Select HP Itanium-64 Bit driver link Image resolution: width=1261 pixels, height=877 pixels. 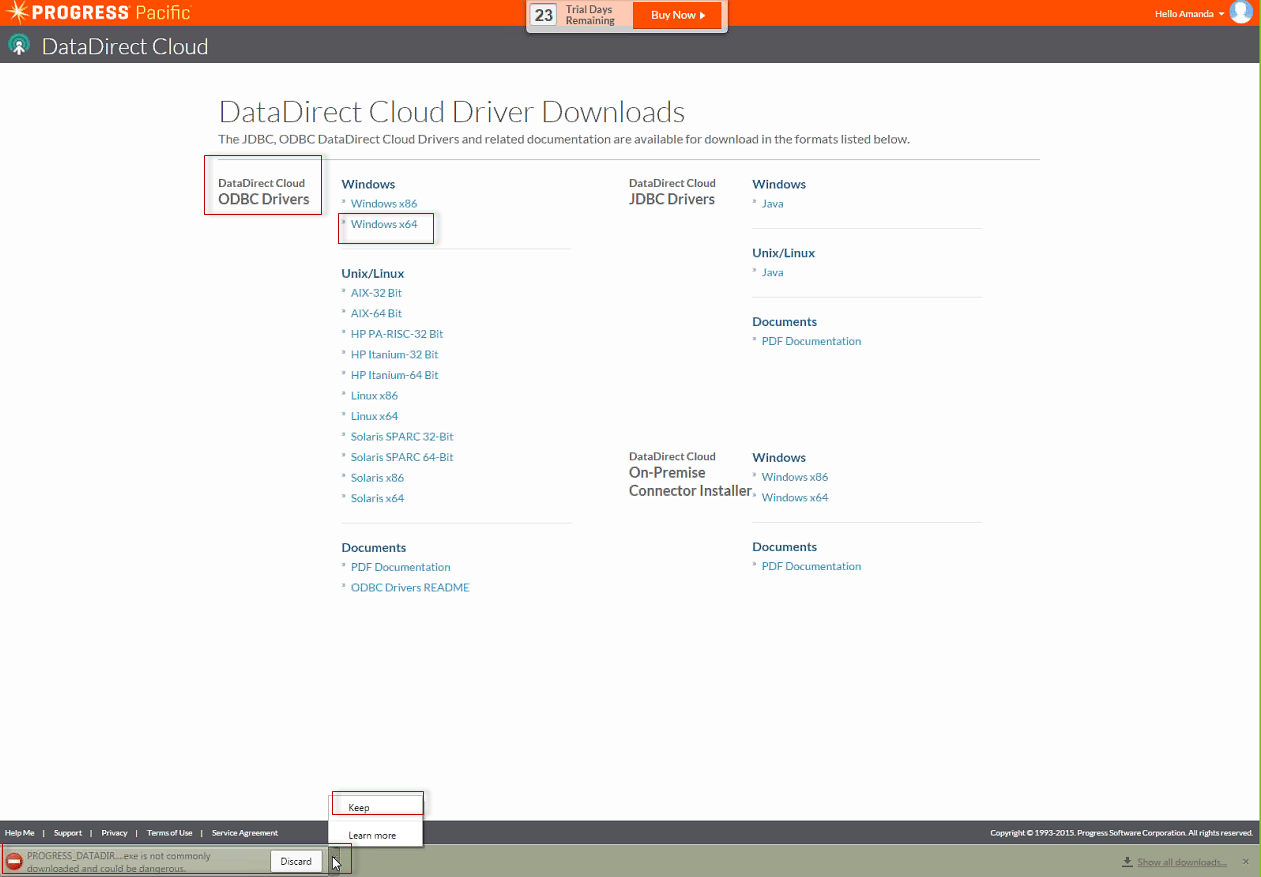(x=394, y=375)
